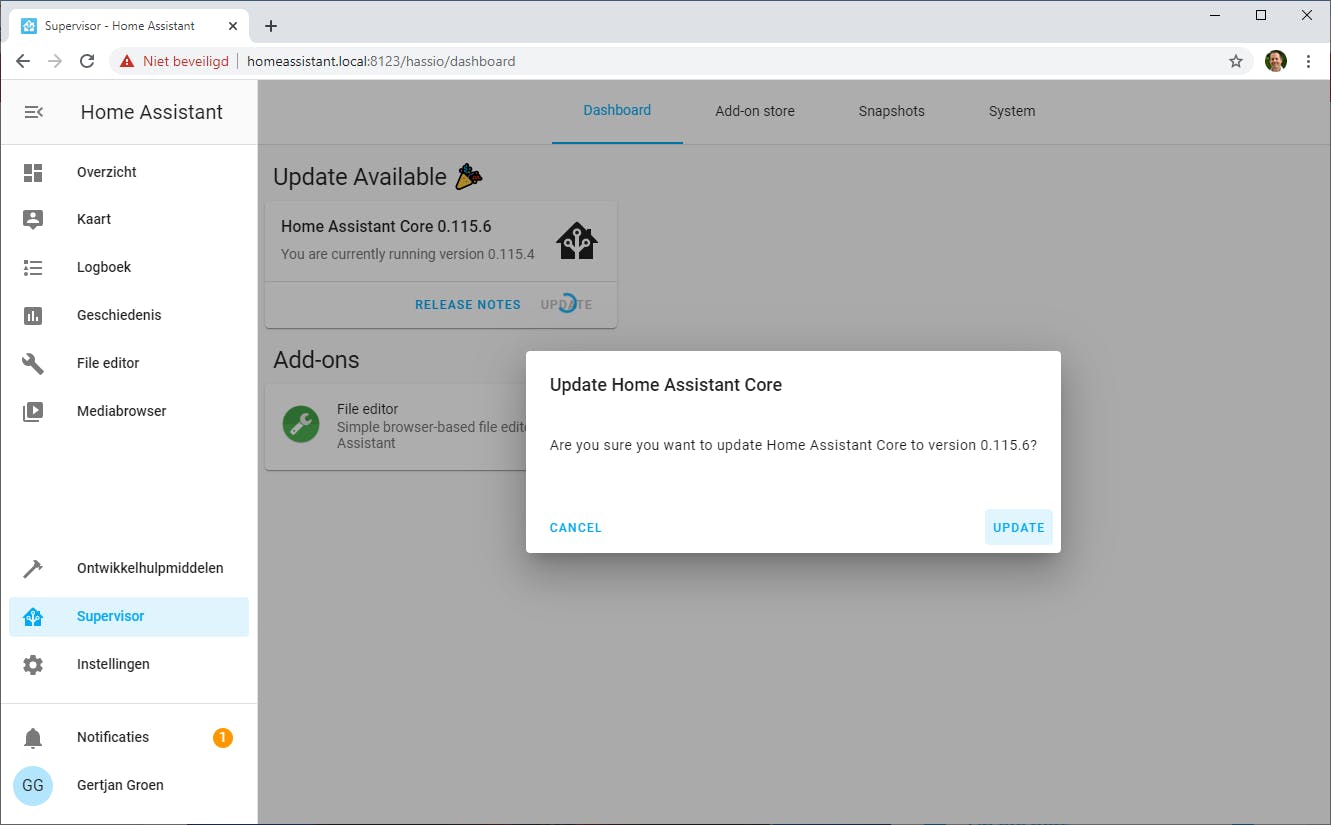Go forward in the browser
This screenshot has width=1331, height=825.
click(55, 61)
